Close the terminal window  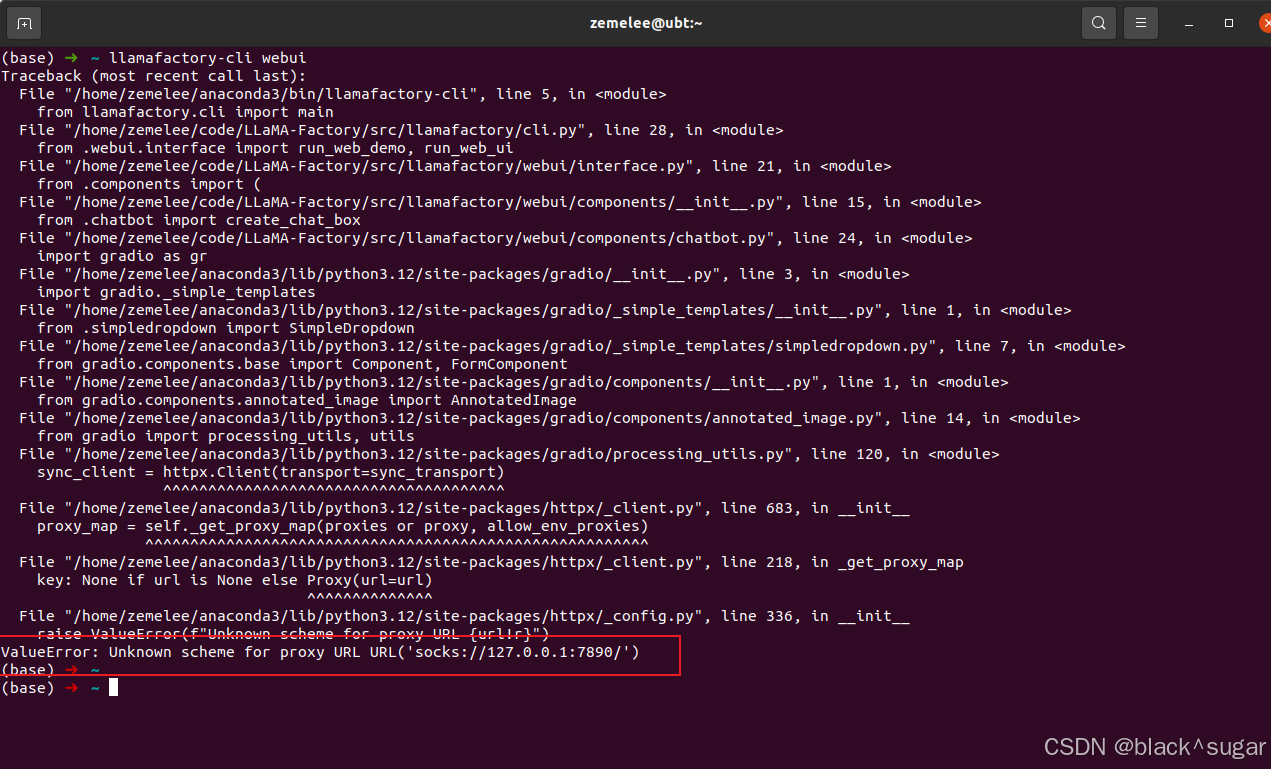(1265, 23)
